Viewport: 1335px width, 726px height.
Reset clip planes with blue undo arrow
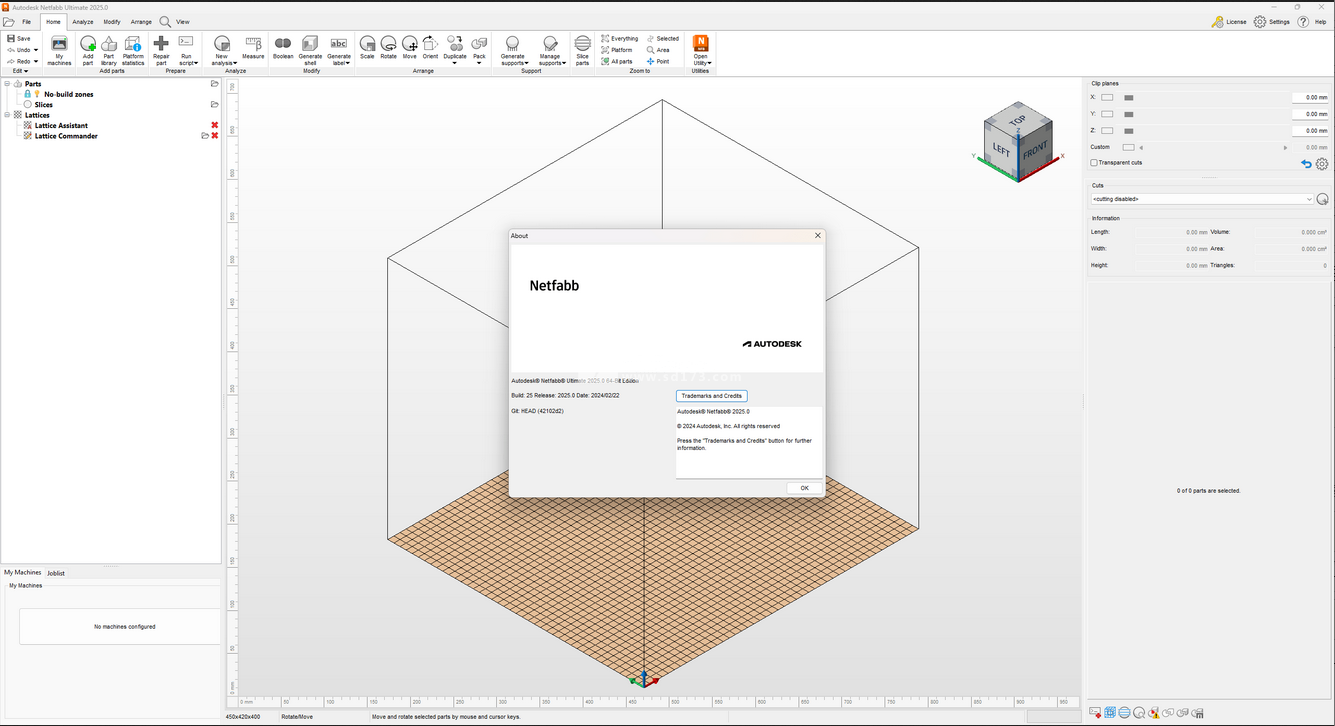[1306, 164]
